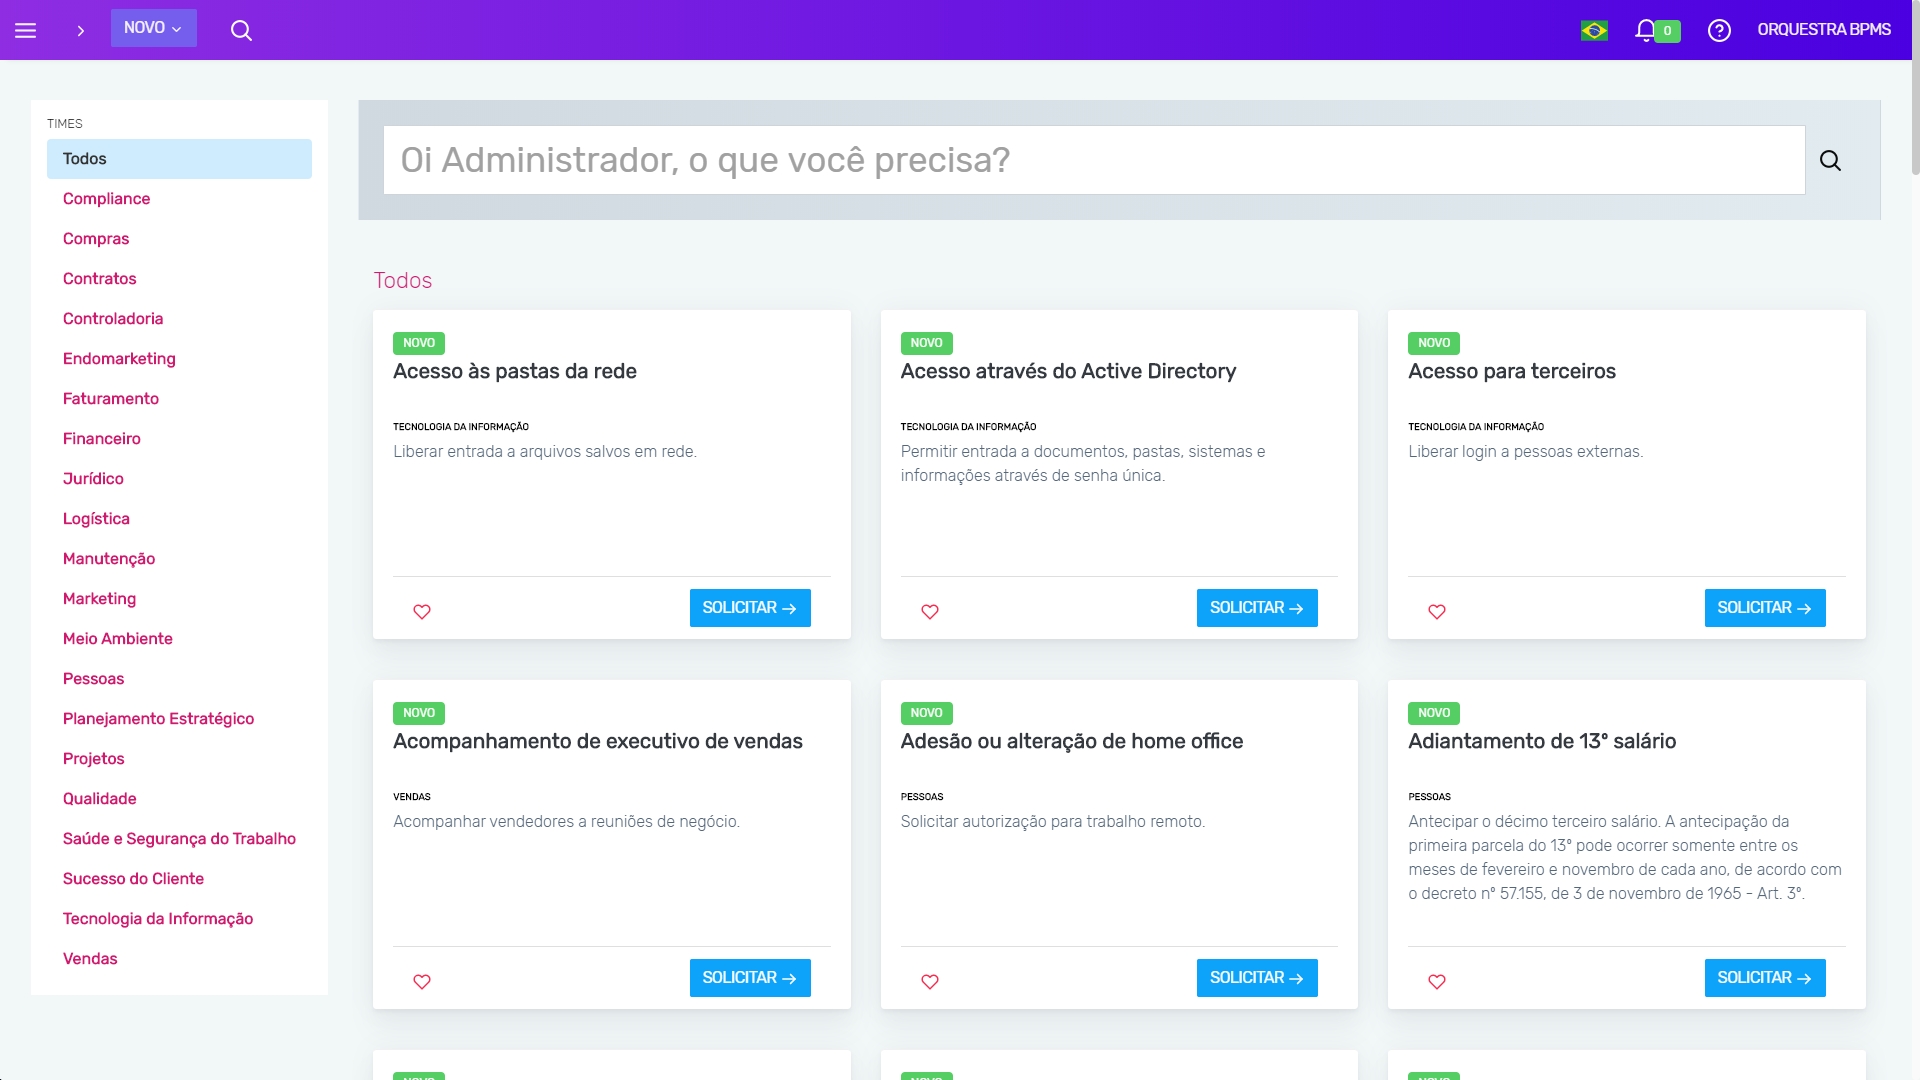Select Tecnologia da Informação in sidebar
Screen dimensions: 1920x1080
(x=158, y=918)
